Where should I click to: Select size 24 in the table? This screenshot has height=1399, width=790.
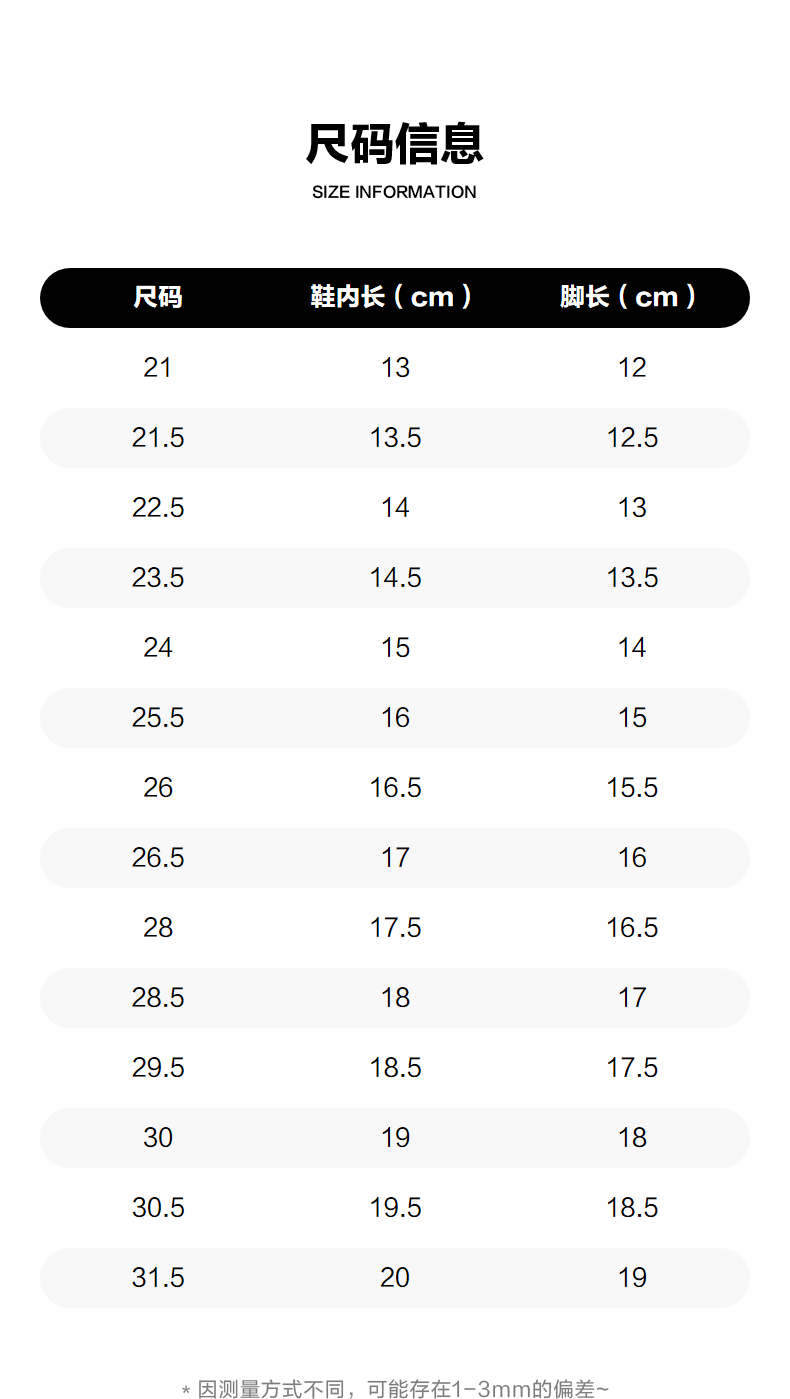pyautogui.click(x=158, y=648)
